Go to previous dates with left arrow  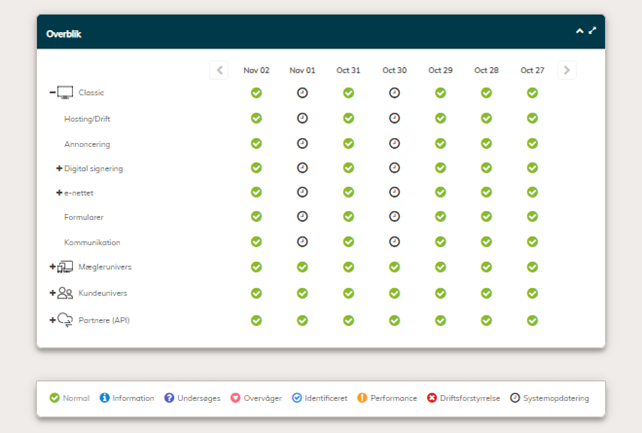pos(219,70)
